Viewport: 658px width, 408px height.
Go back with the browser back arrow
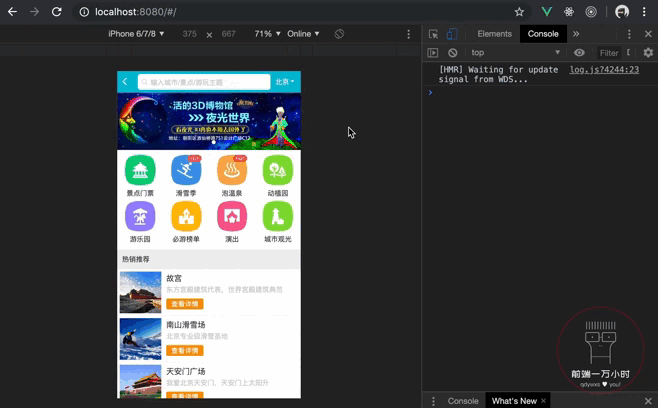(12, 12)
